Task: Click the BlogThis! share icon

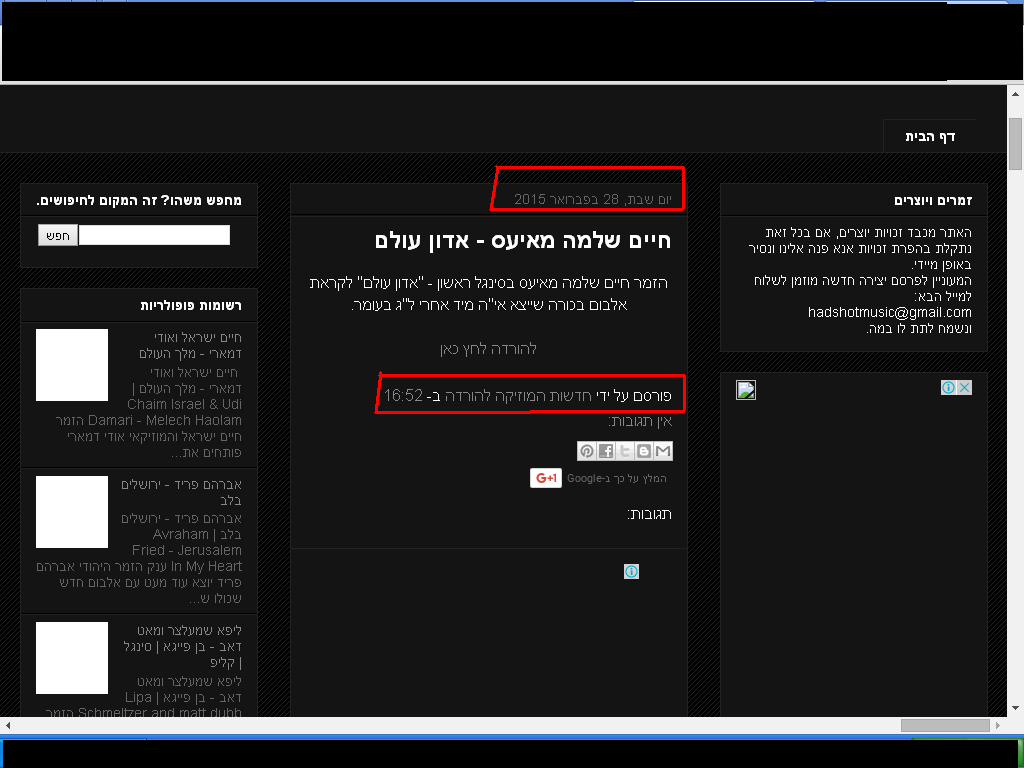Action: click(x=644, y=451)
